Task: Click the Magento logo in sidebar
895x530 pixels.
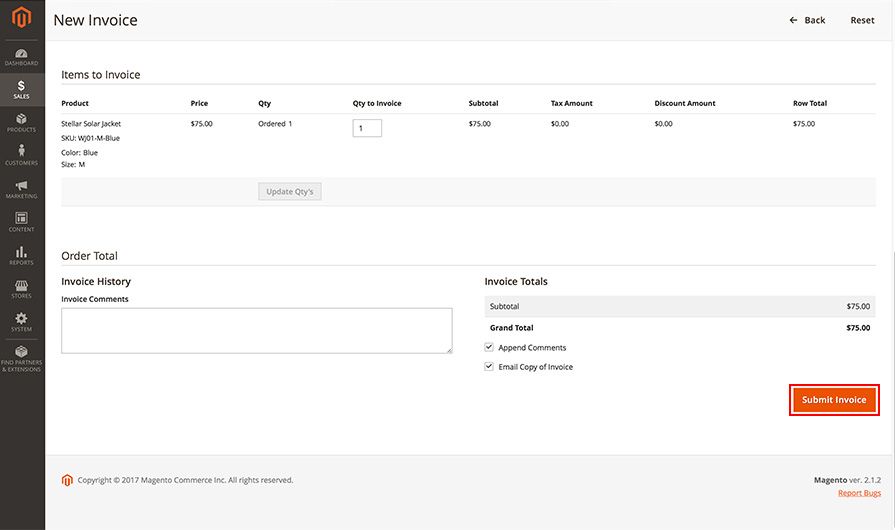Action: pyautogui.click(x=22, y=17)
